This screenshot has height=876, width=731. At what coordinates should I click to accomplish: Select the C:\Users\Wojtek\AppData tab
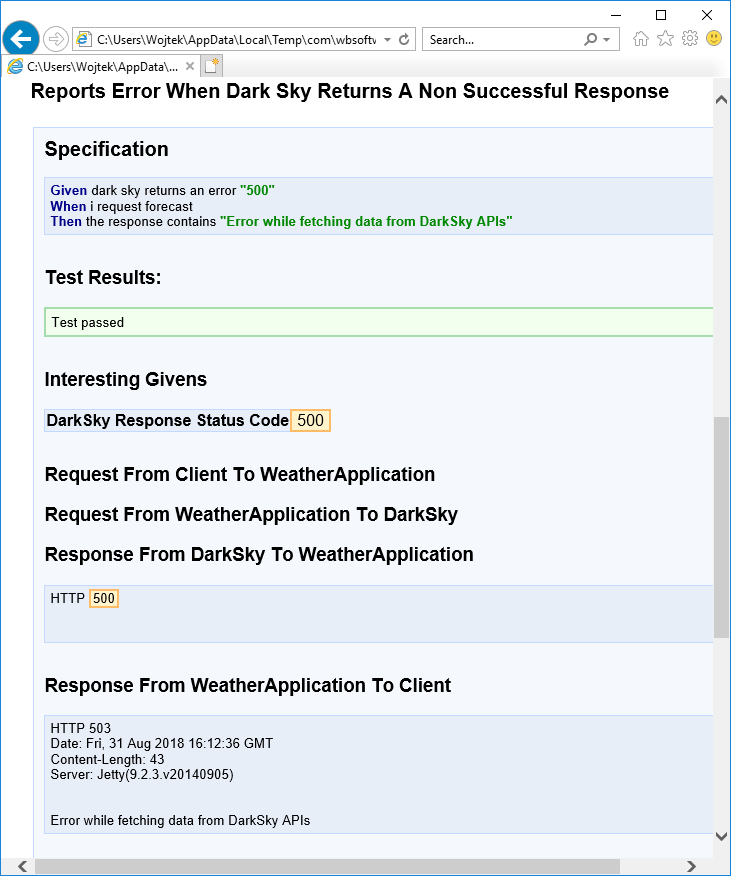[101, 66]
